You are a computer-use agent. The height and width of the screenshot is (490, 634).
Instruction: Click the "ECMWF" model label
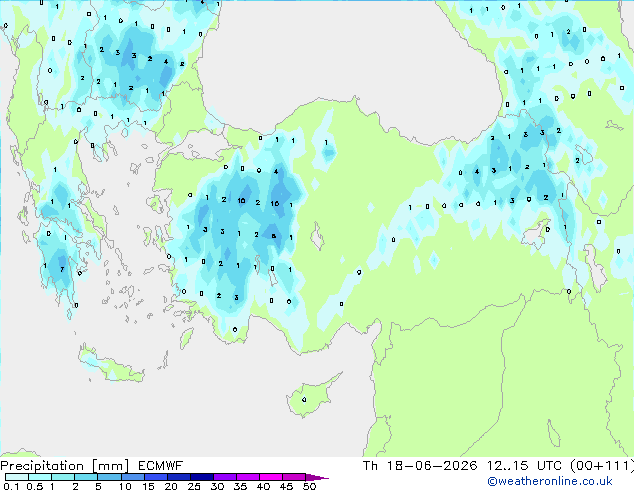click(x=161, y=466)
